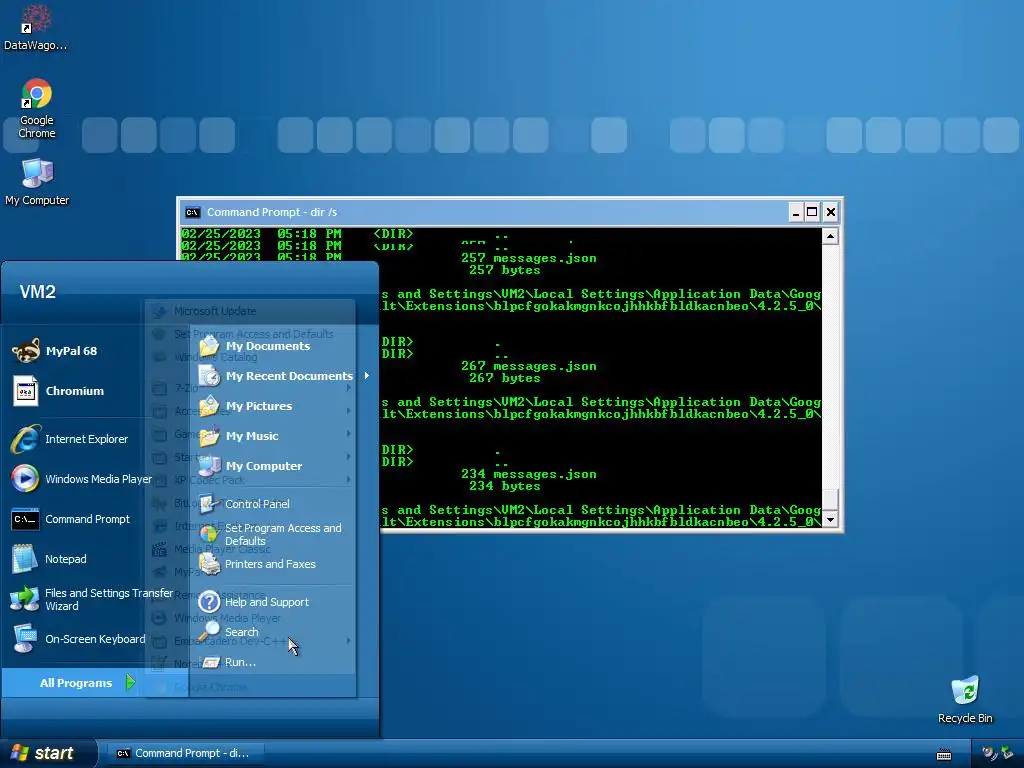Click the on-screen keyboard taskbar icon
The width and height of the screenshot is (1024, 768).
pyautogui.click(x=944, y=755)
